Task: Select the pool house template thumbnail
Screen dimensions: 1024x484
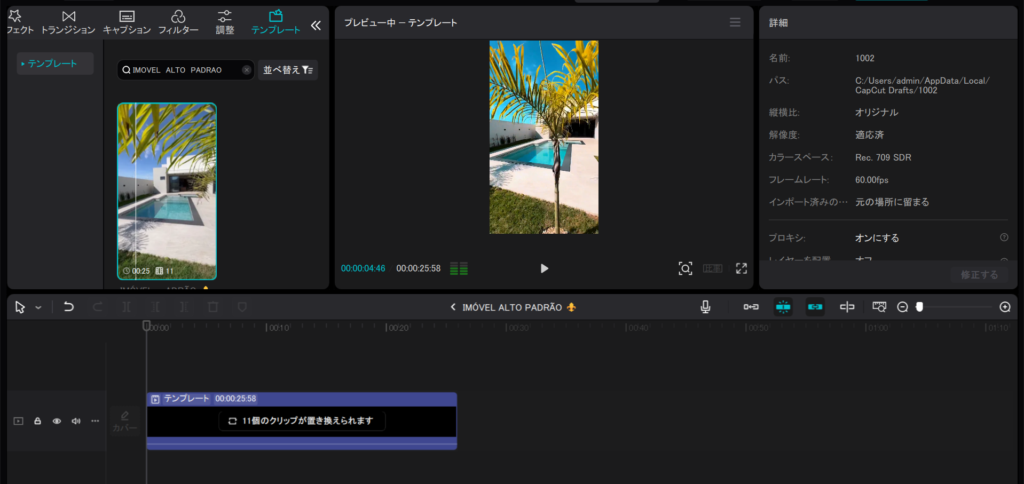Action: pyautogui.click(x=167, y=191)
